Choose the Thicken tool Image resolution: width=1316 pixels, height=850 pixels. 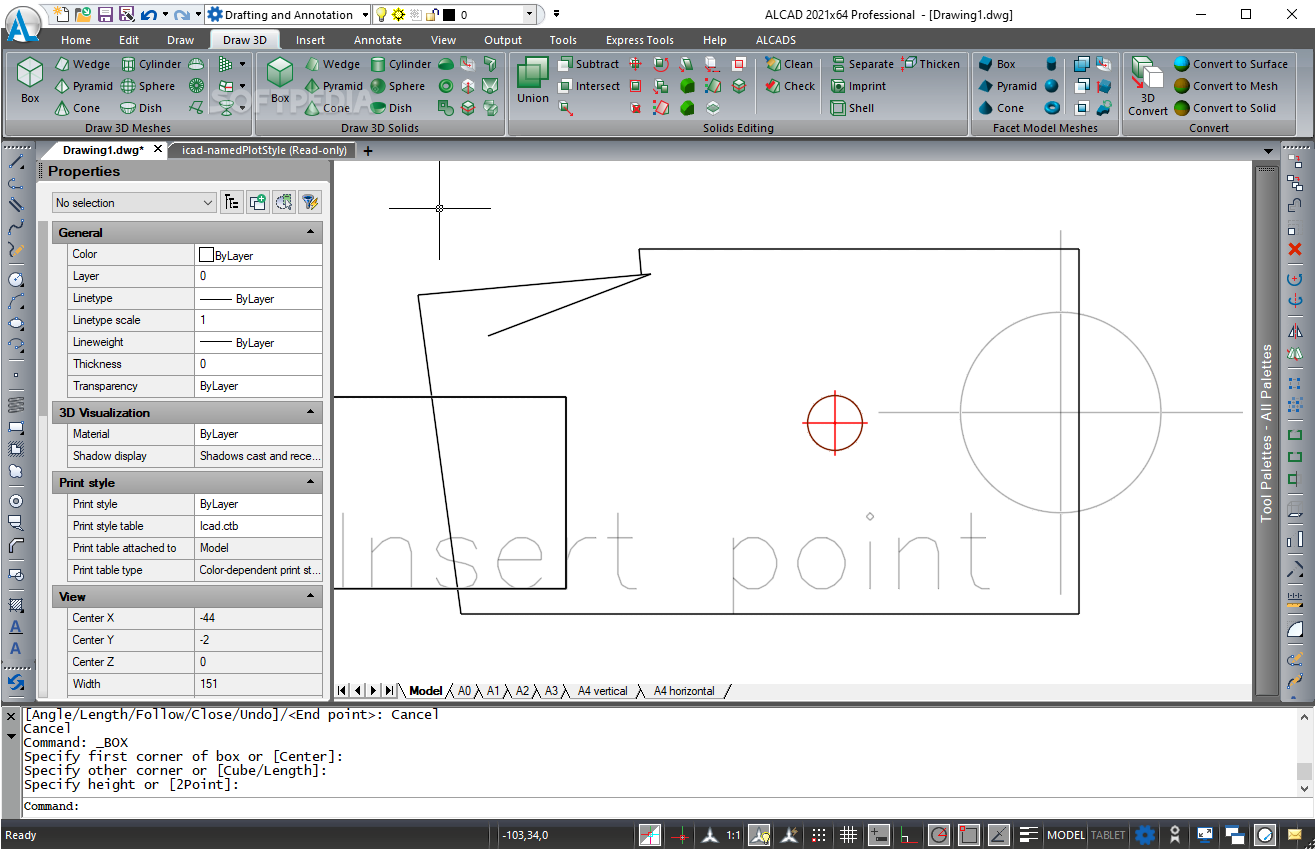pos(930,64)
